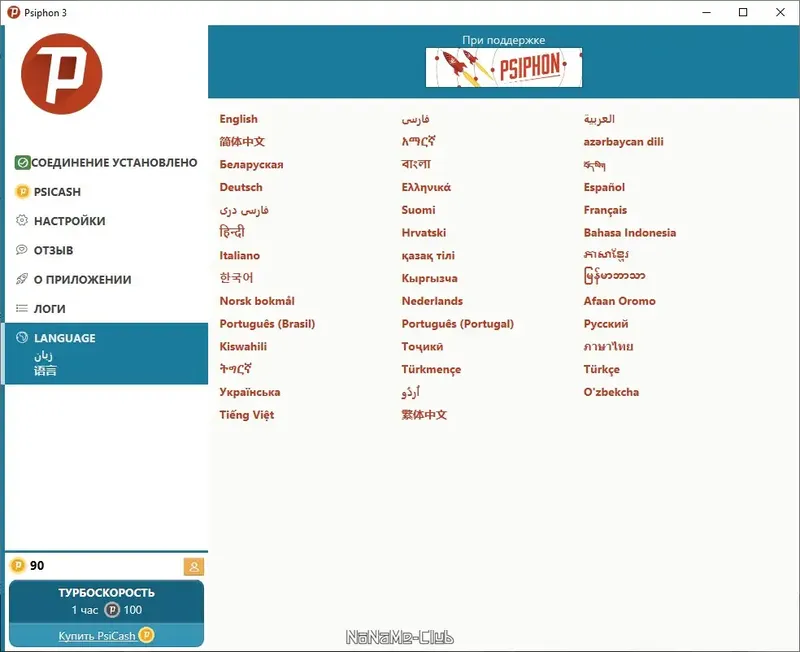Screen dimensions: 800x652
Task: Click the Psiphon rocket sponsor banner
Action: tap(504, 67)
